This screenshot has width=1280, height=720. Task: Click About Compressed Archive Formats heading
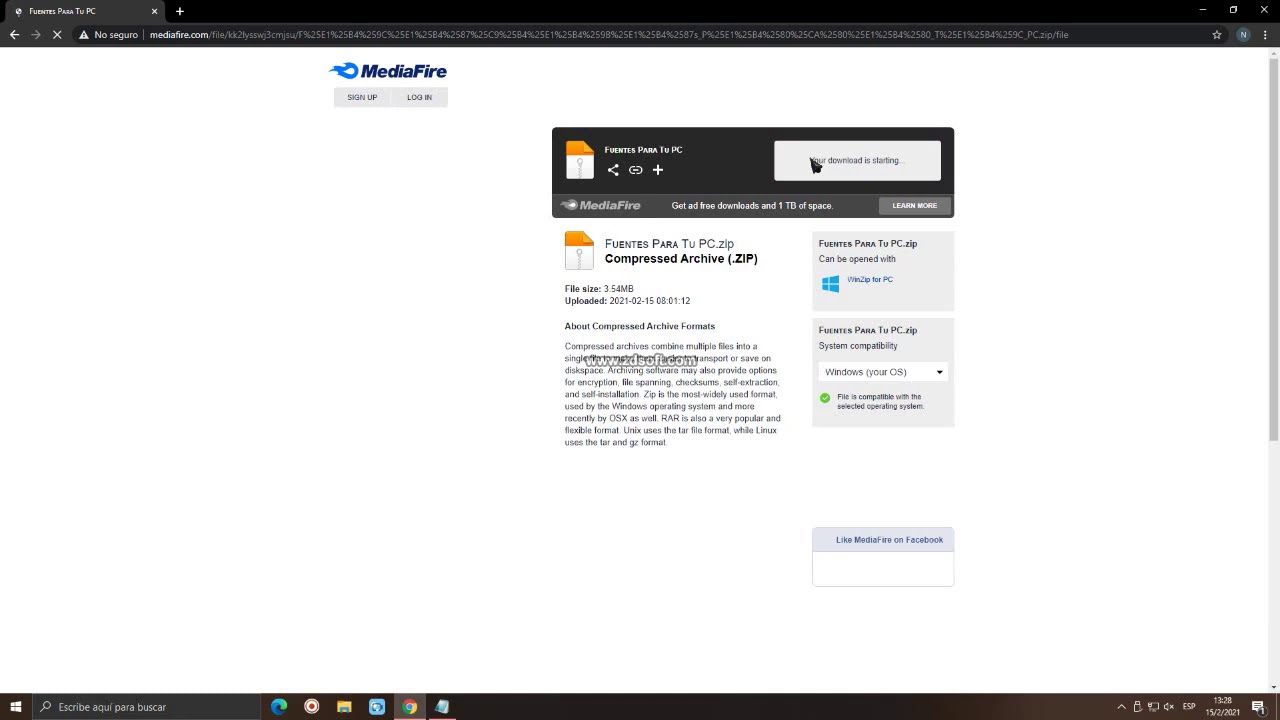640,326
